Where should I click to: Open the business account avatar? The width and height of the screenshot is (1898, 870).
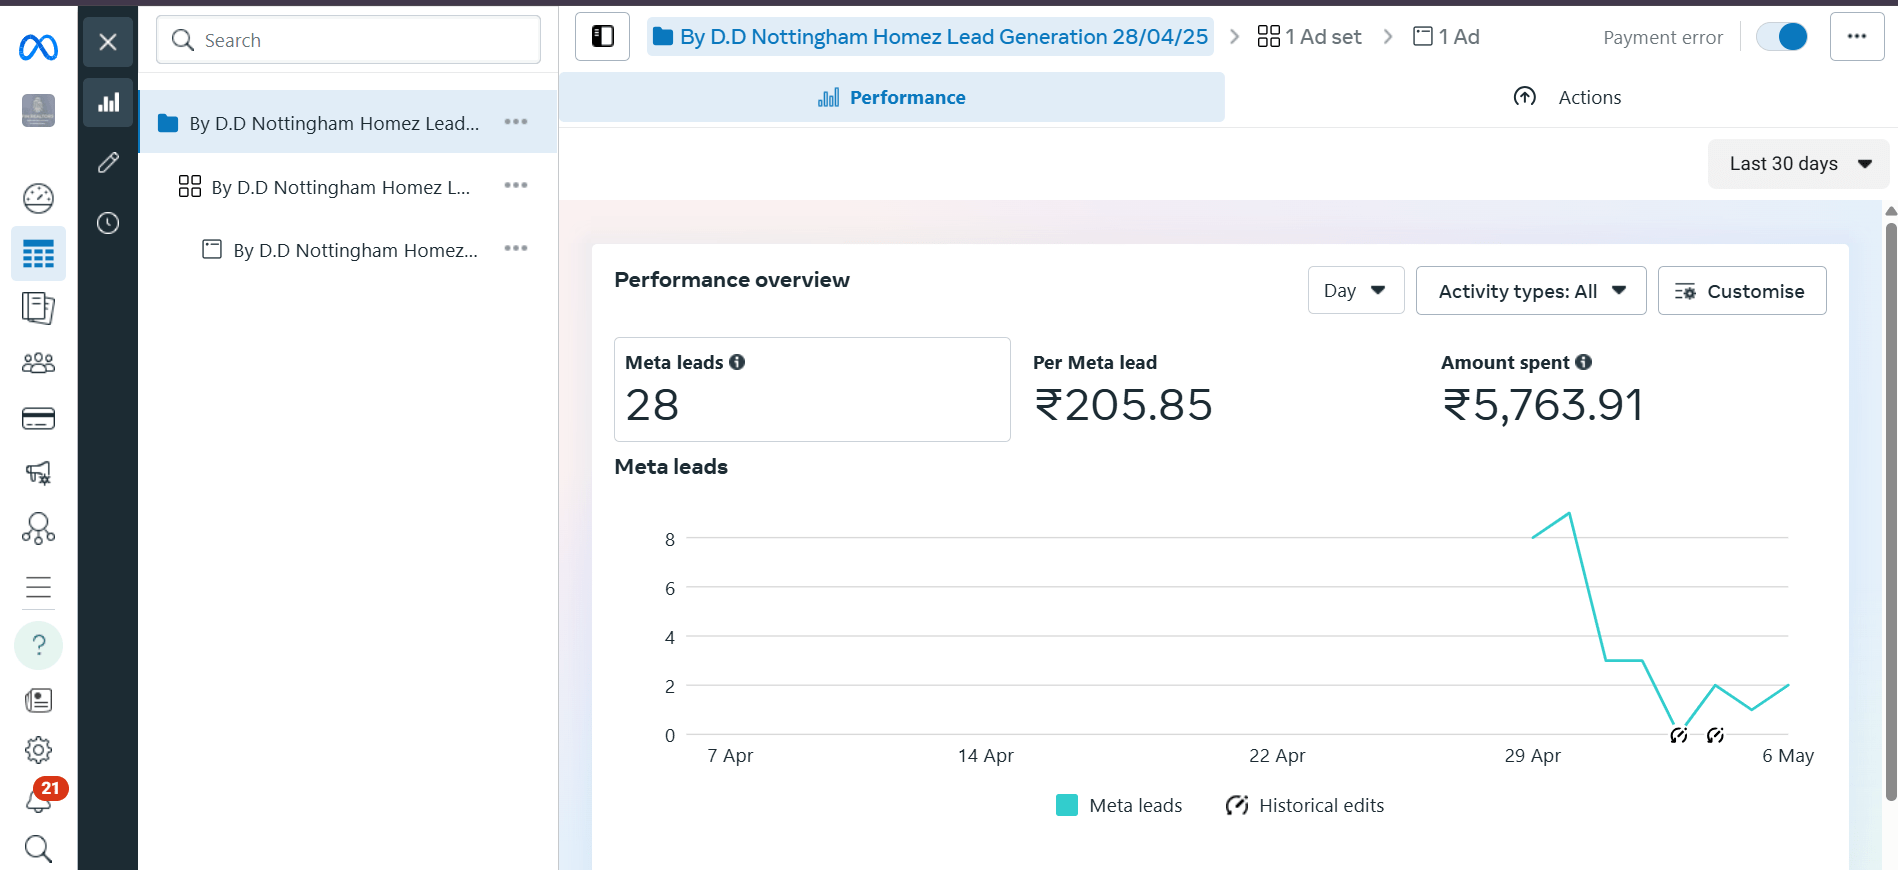click(38, 110)
